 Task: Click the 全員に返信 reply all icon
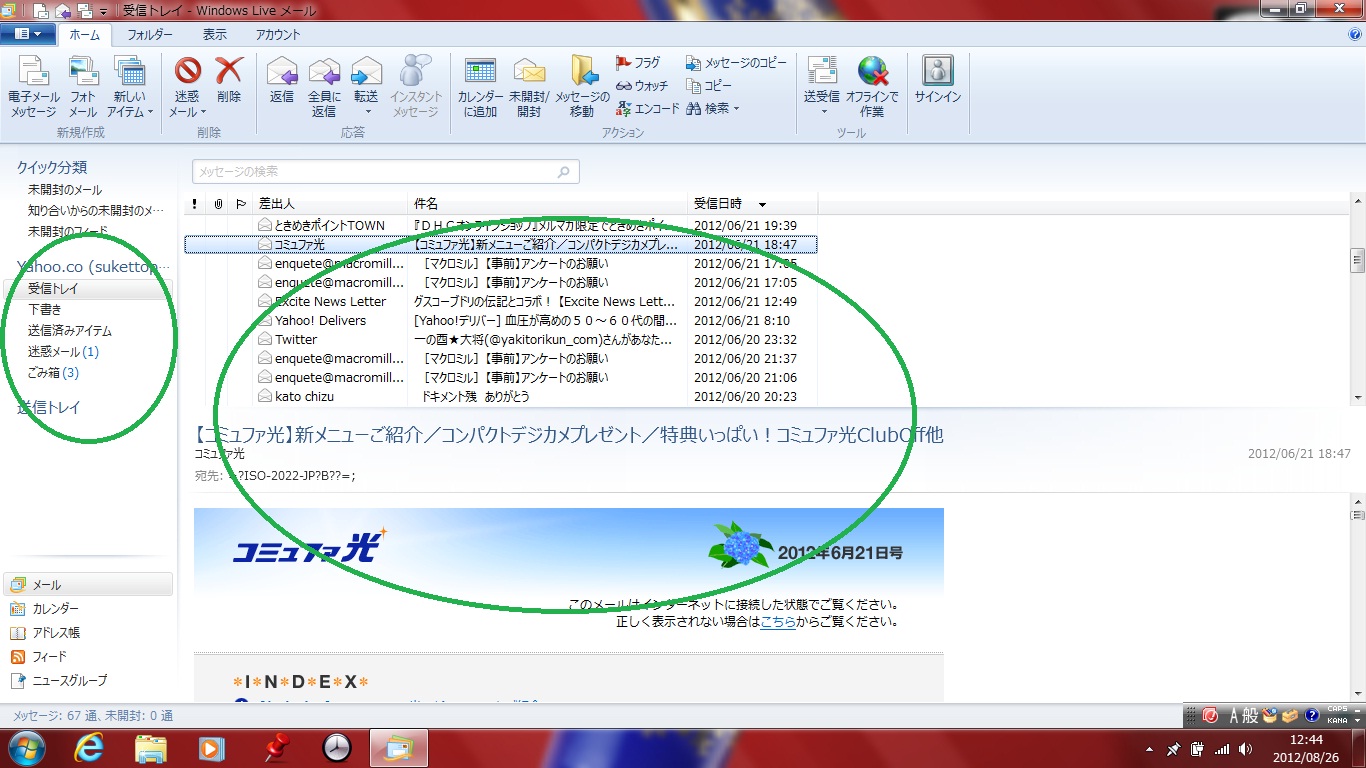click(324, 72)
